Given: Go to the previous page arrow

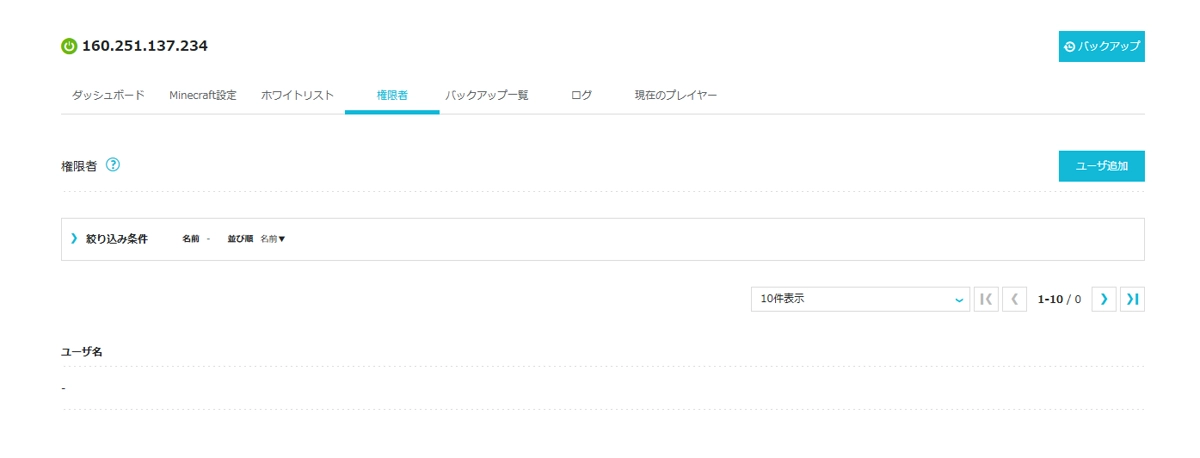Looking at the screenshot, I should point(1014,299).
